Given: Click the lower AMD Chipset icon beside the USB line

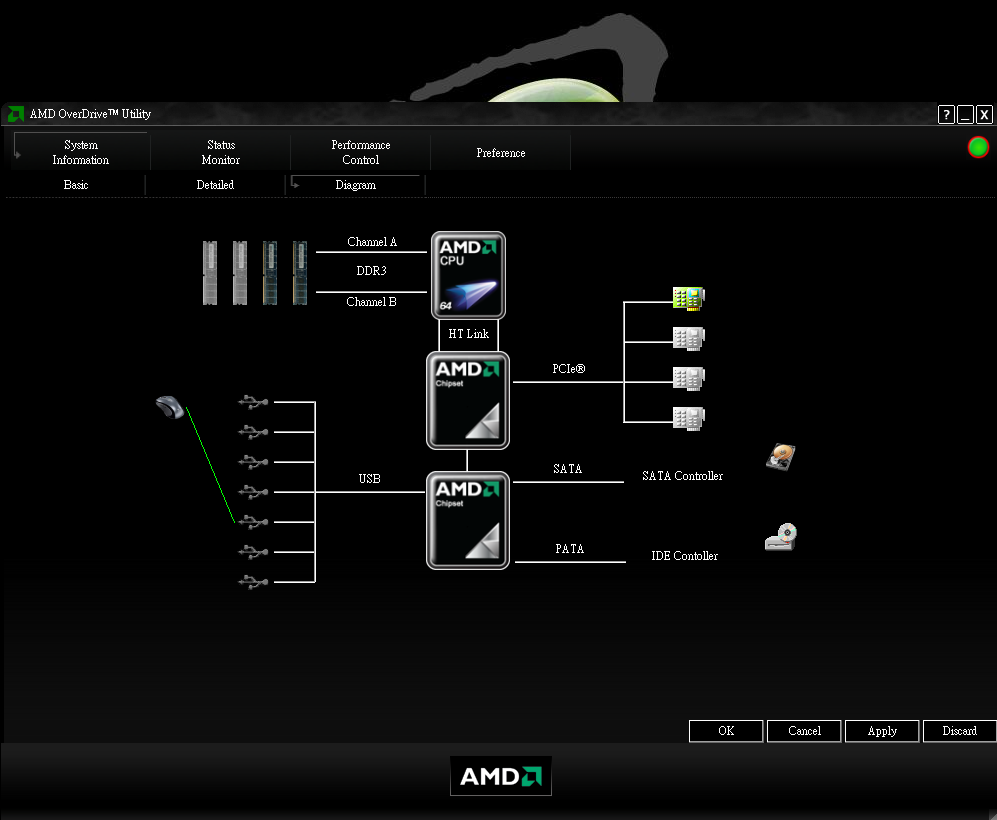Looking at the screenshot, I should tap(467, 520).
